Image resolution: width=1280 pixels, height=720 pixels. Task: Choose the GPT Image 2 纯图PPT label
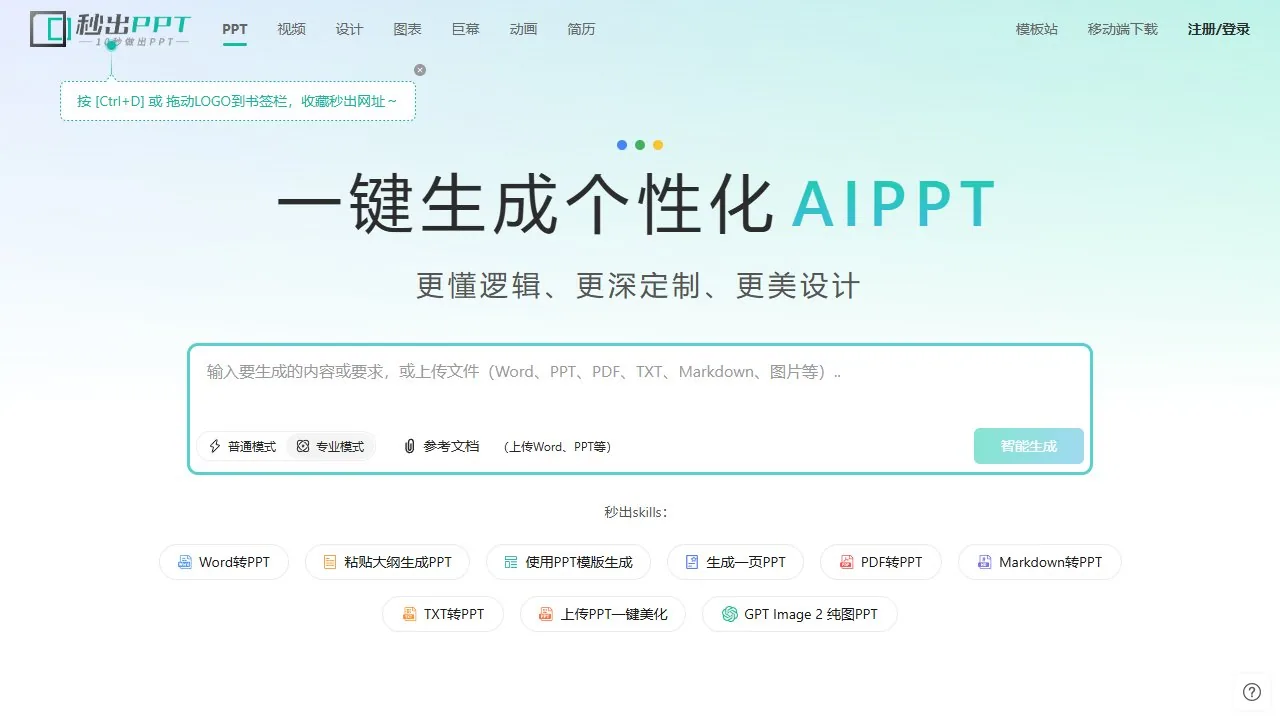pos(811,614)
